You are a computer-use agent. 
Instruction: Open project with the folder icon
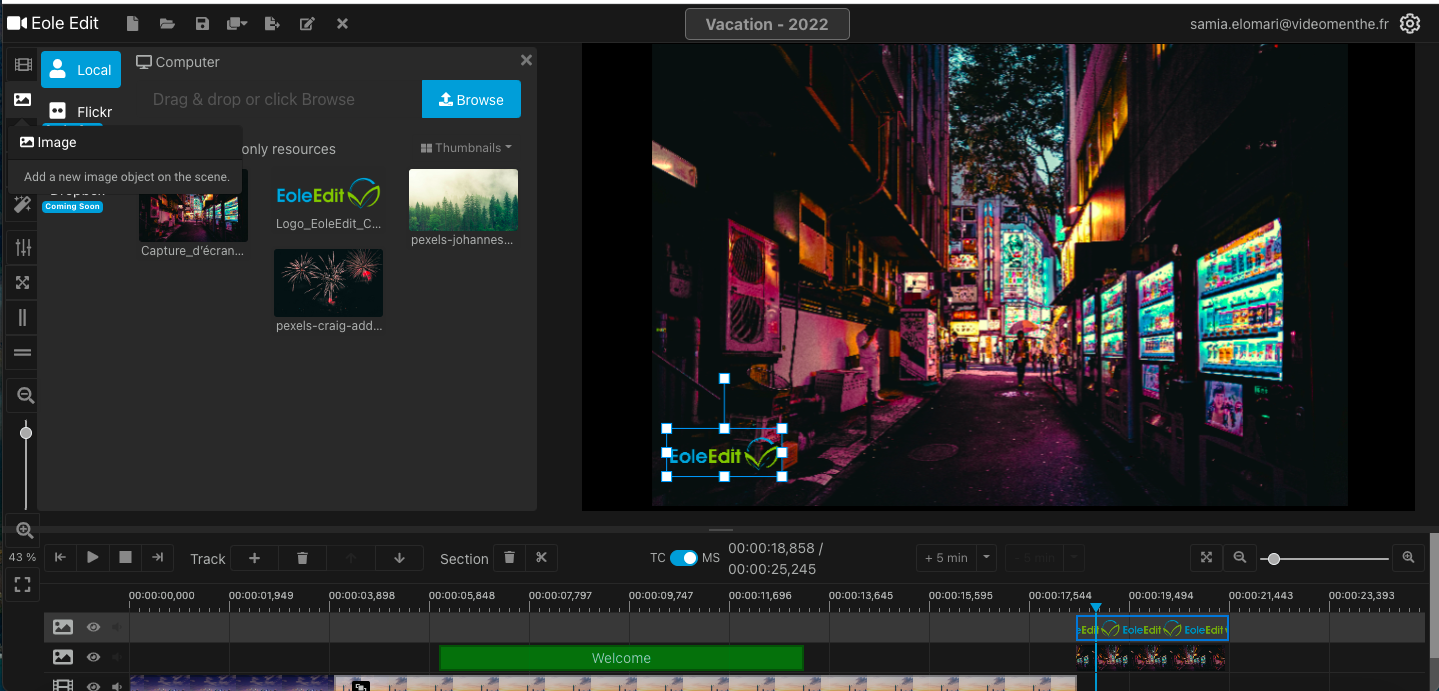pyautogui.click(x=167, y=24)
